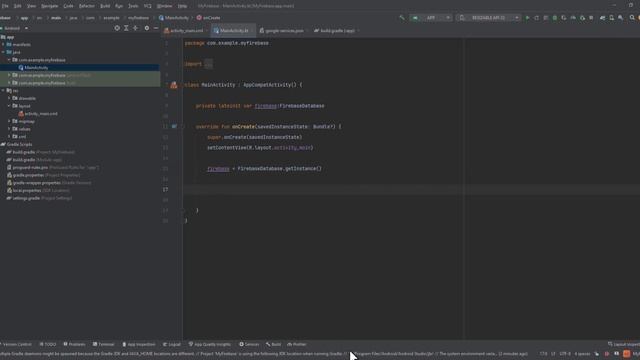Open the App Inspection tool window
This screenshot has width=640, height=360.
click(x=139, y=344)
